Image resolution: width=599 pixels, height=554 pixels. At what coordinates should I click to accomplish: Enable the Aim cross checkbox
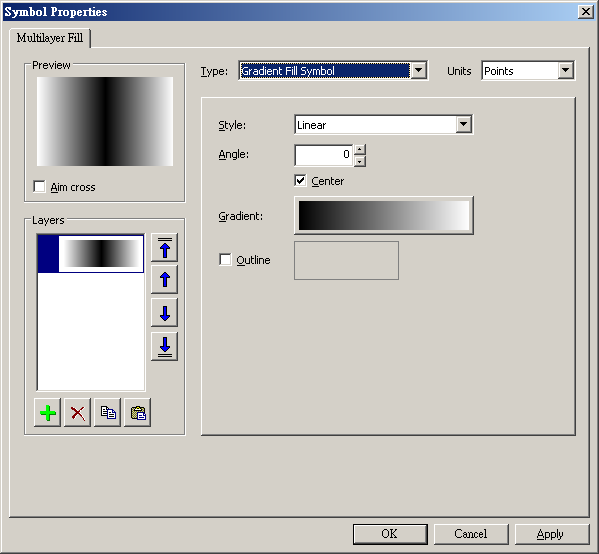coord(39,187)
